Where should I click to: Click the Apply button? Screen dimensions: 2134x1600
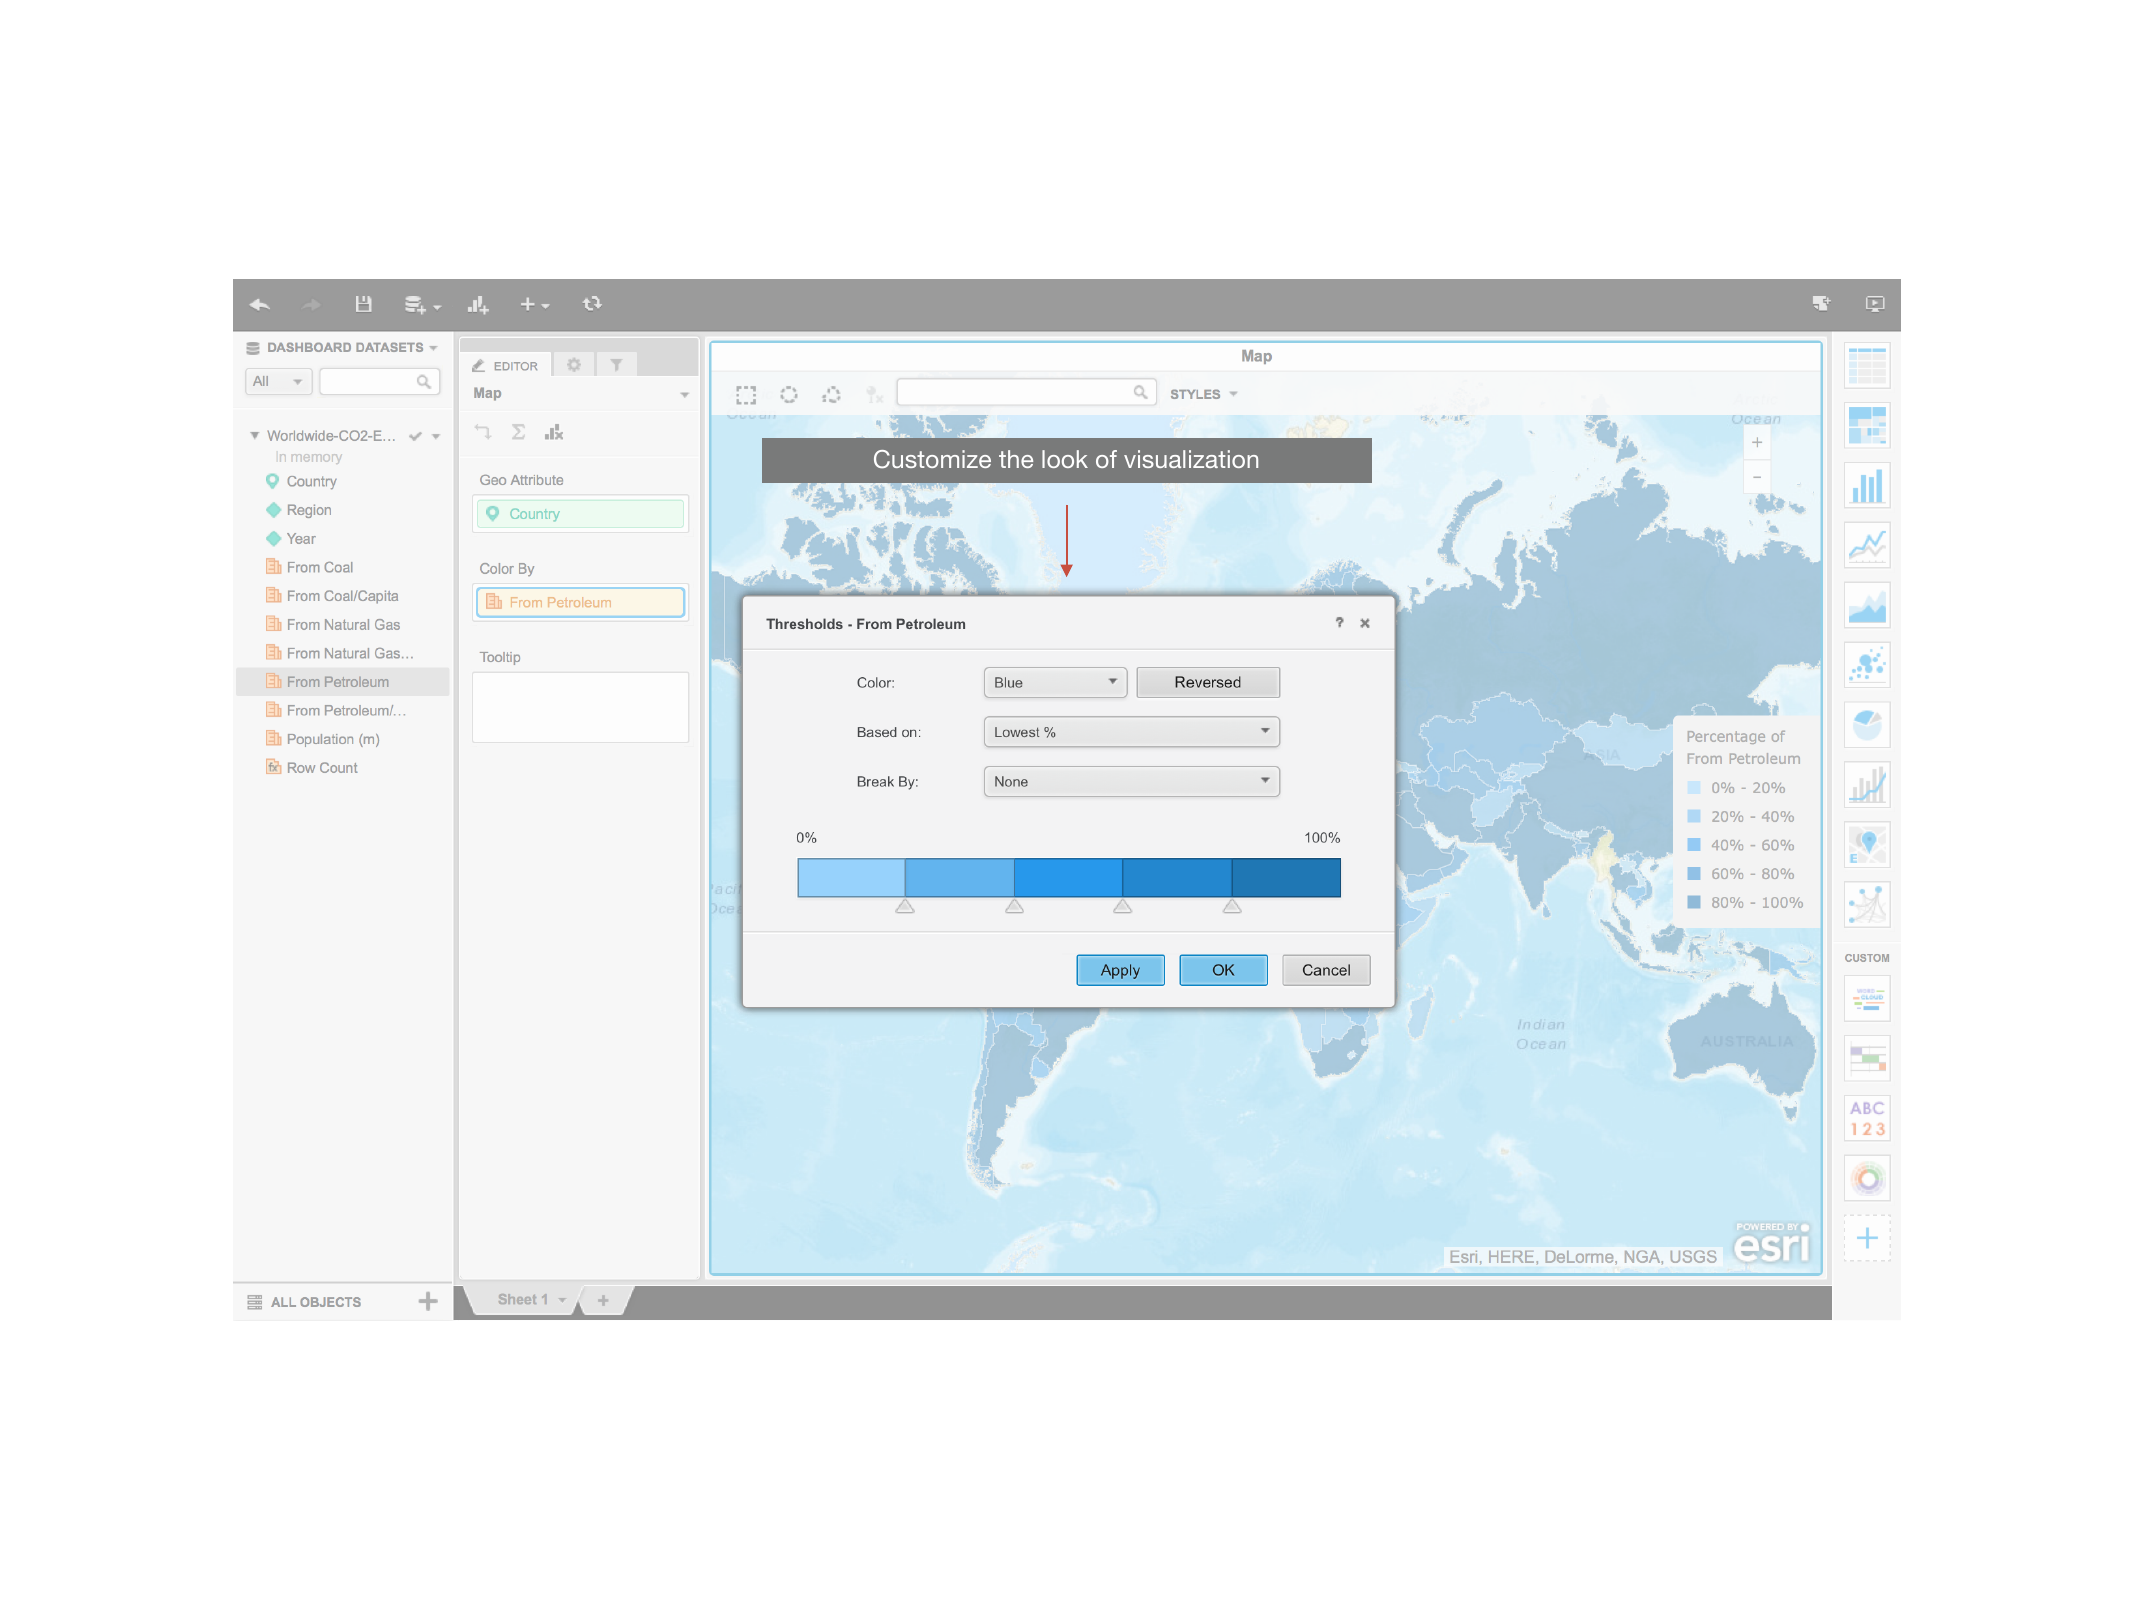[x=1120, y=970]
